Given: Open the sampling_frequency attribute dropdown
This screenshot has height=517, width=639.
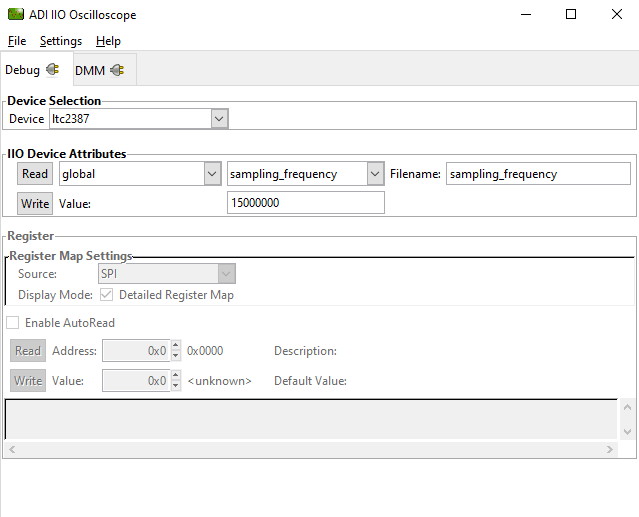Looking at the screenshot, I should tap(375, 174).
